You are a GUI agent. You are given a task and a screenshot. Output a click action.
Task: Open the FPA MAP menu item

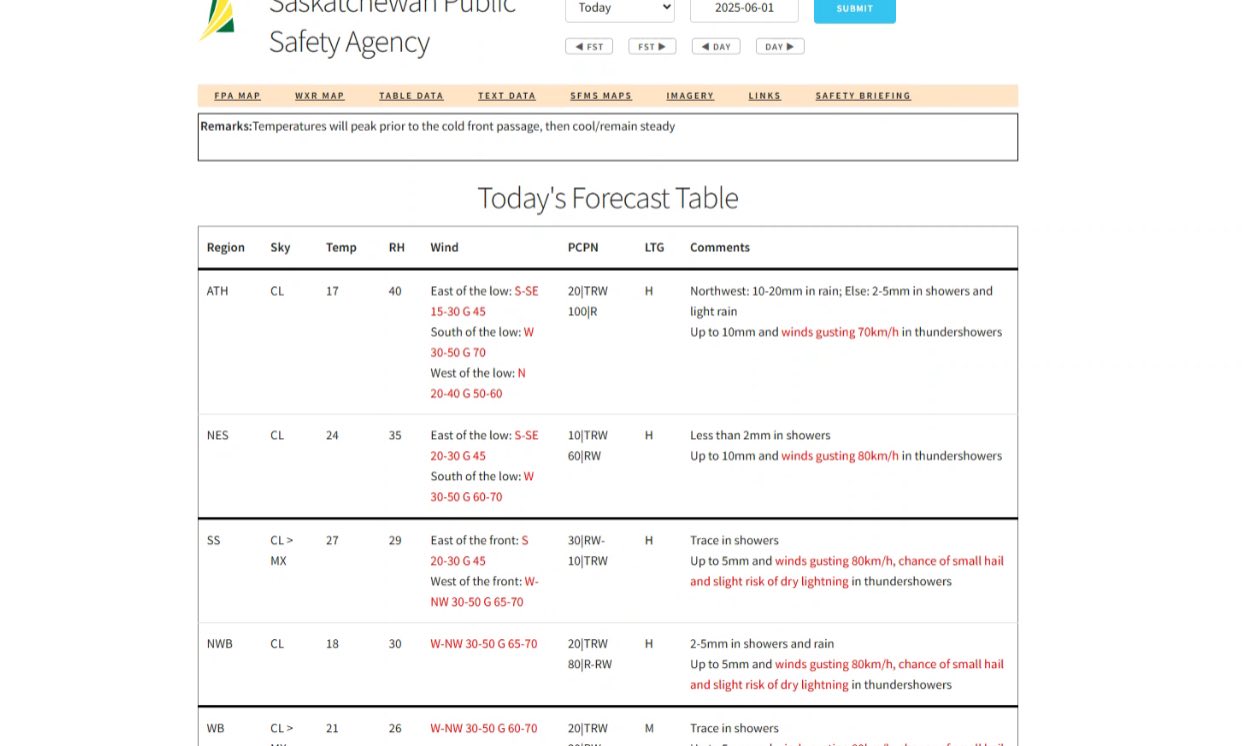[237, 96]
